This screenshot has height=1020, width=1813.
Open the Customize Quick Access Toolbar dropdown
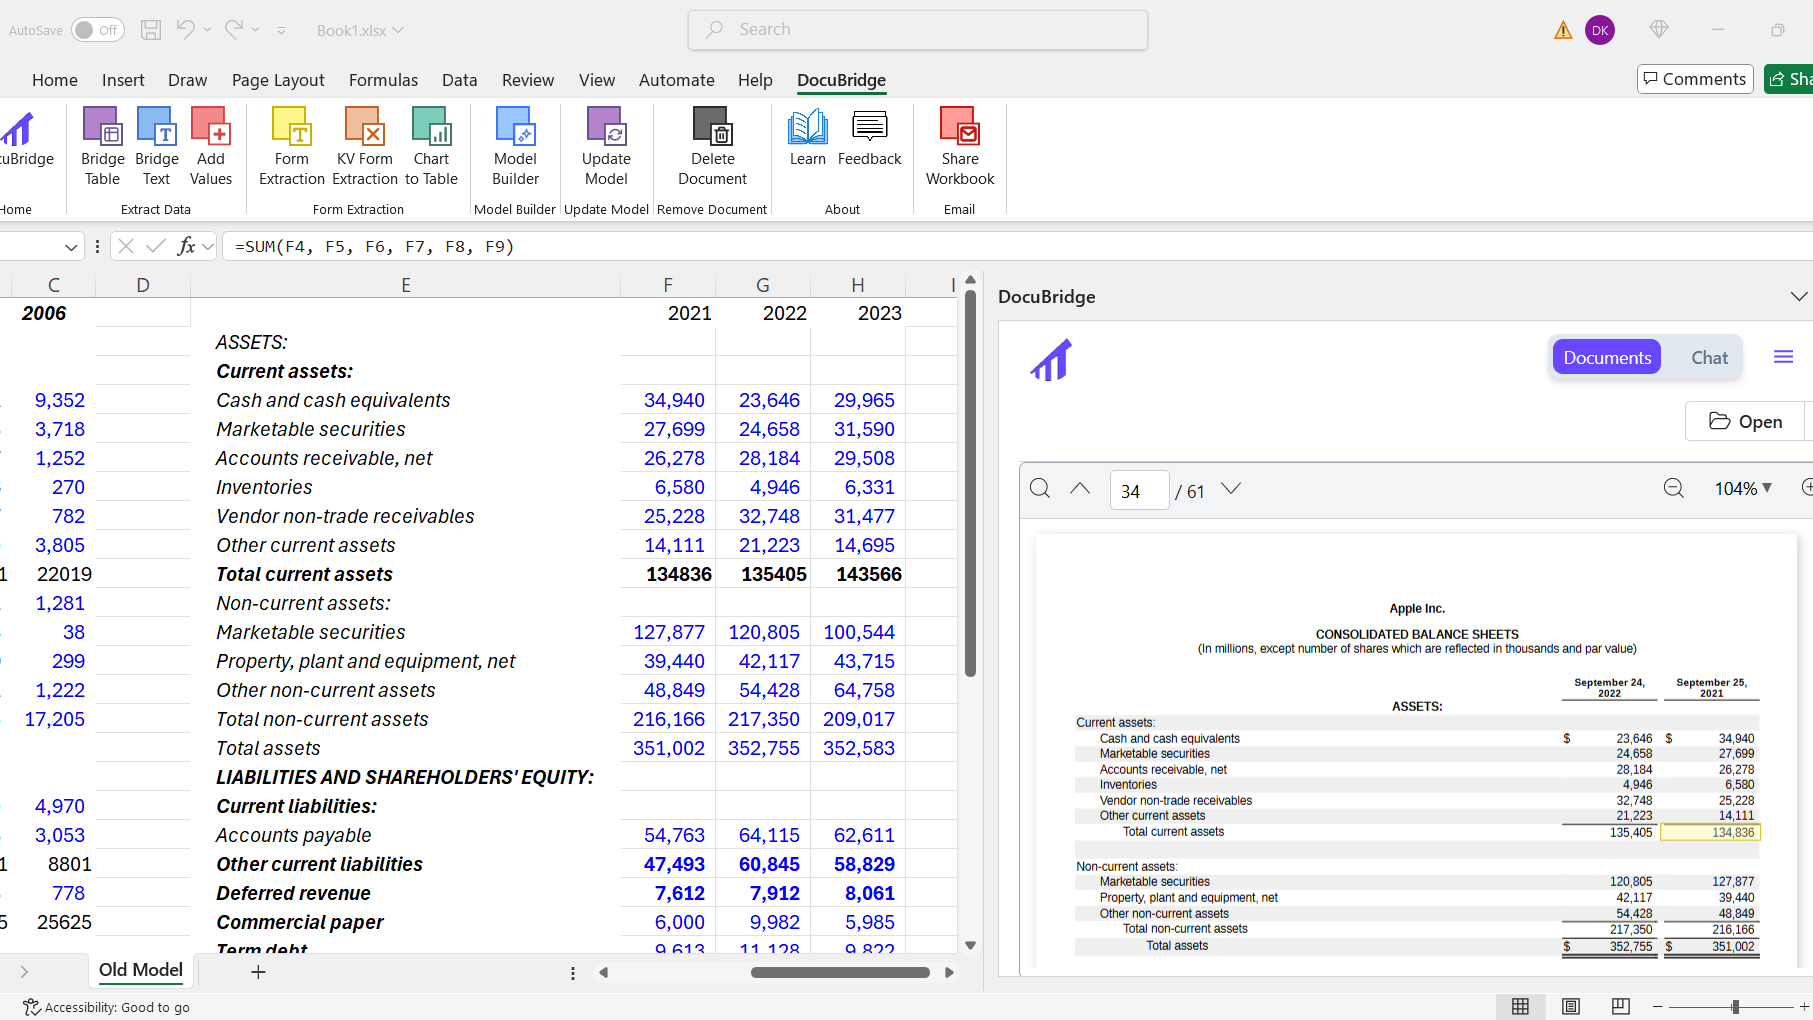coord(282,31)
